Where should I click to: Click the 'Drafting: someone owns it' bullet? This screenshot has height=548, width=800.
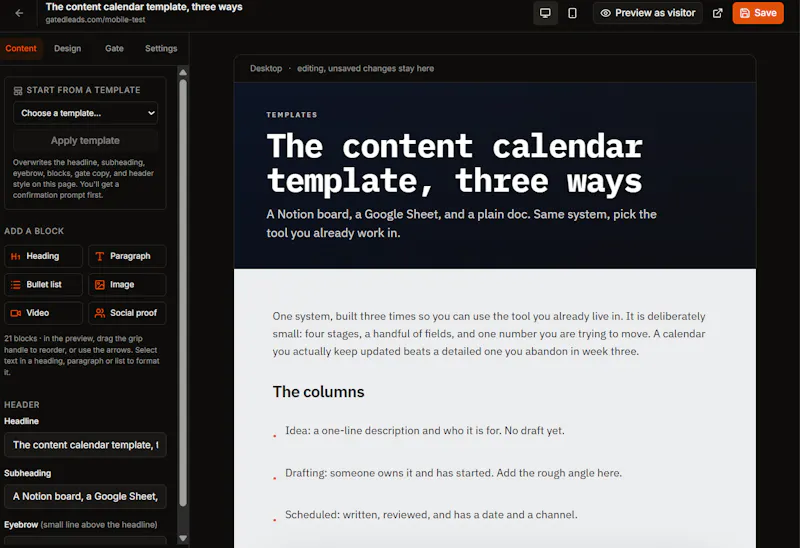click(x=453, y=473)
